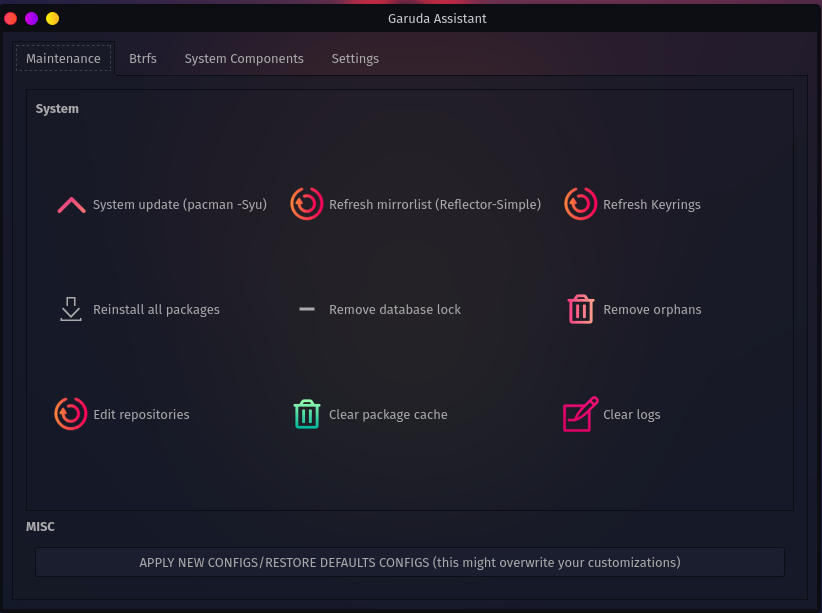
Task: Click the APPLY NEW CONFIGS/RESTORE DEFAULTS CONFIGS button
Action: click(410, 562)
